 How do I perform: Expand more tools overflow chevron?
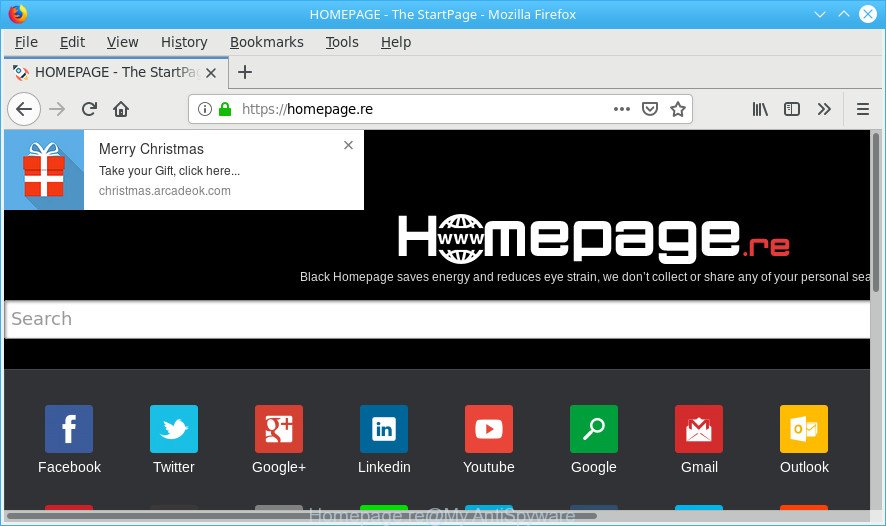(x=824, y=109)
